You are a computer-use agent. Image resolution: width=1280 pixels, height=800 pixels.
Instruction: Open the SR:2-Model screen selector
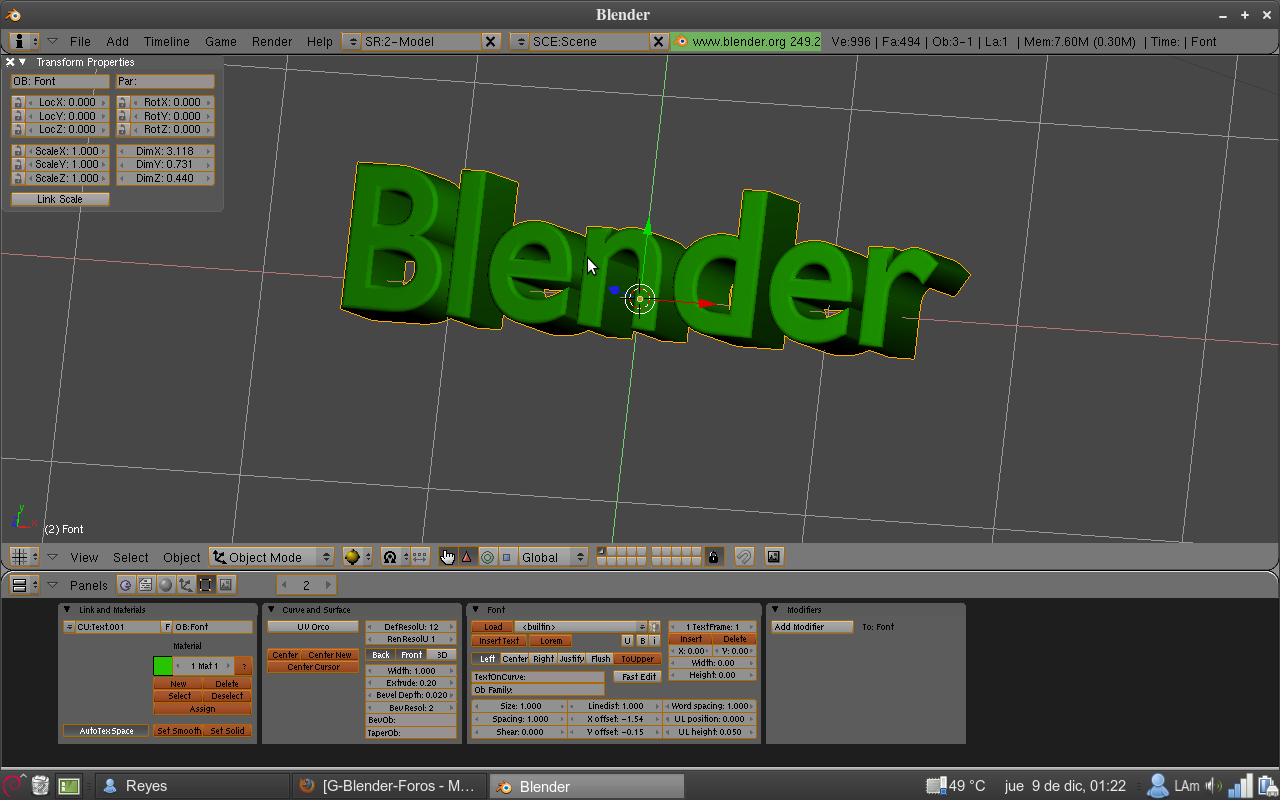[x=351, y=41]
